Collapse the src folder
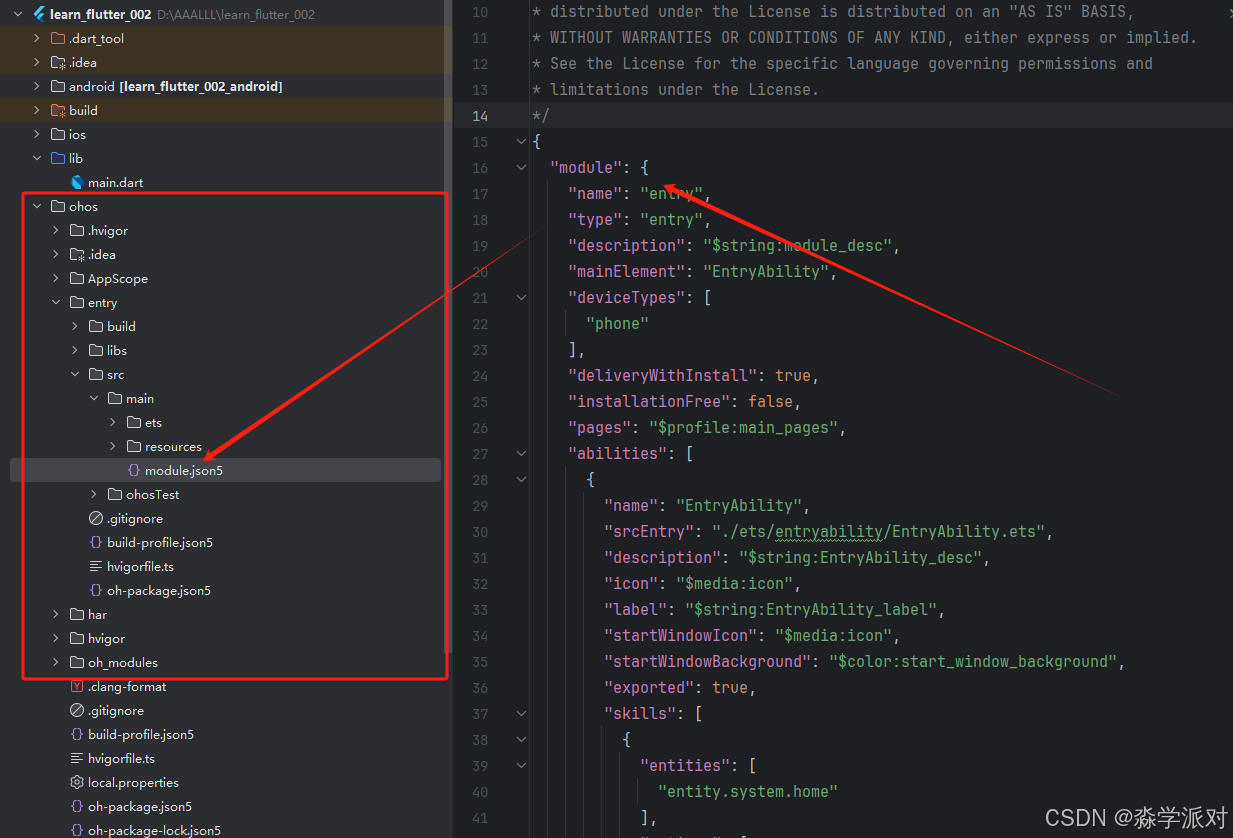 [x=75, y=374]
